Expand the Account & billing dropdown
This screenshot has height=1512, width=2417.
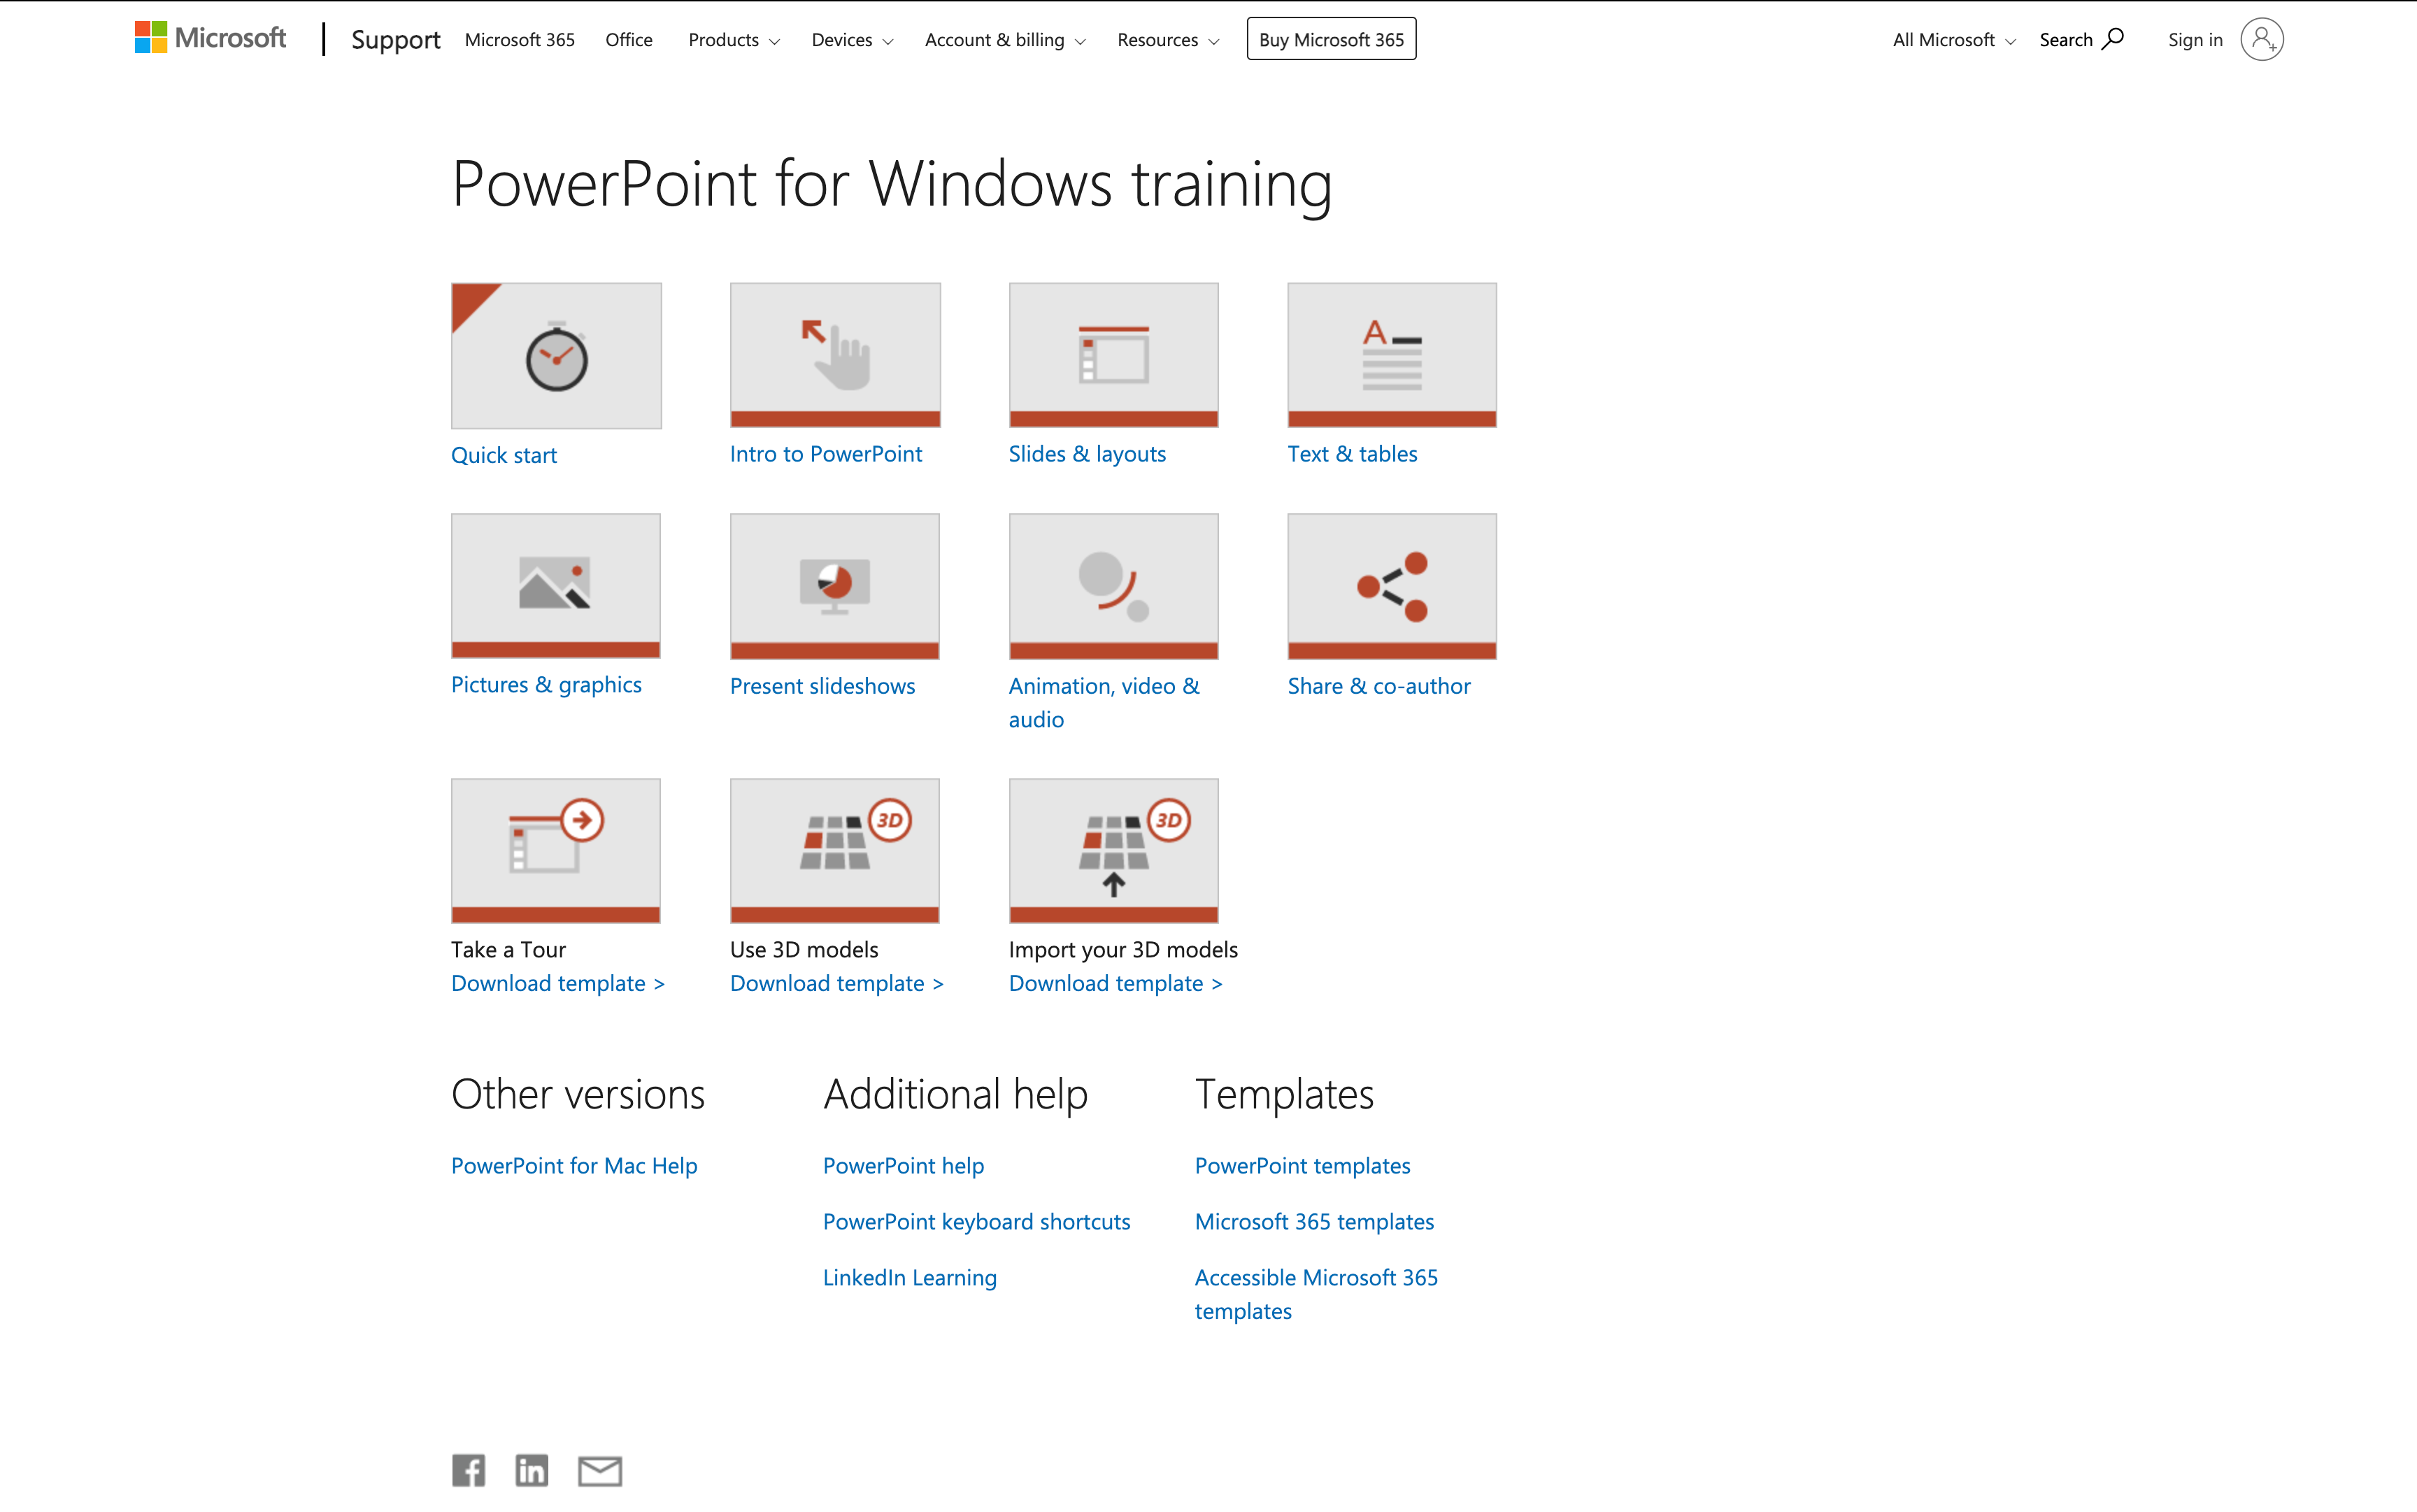(1001, 38)
